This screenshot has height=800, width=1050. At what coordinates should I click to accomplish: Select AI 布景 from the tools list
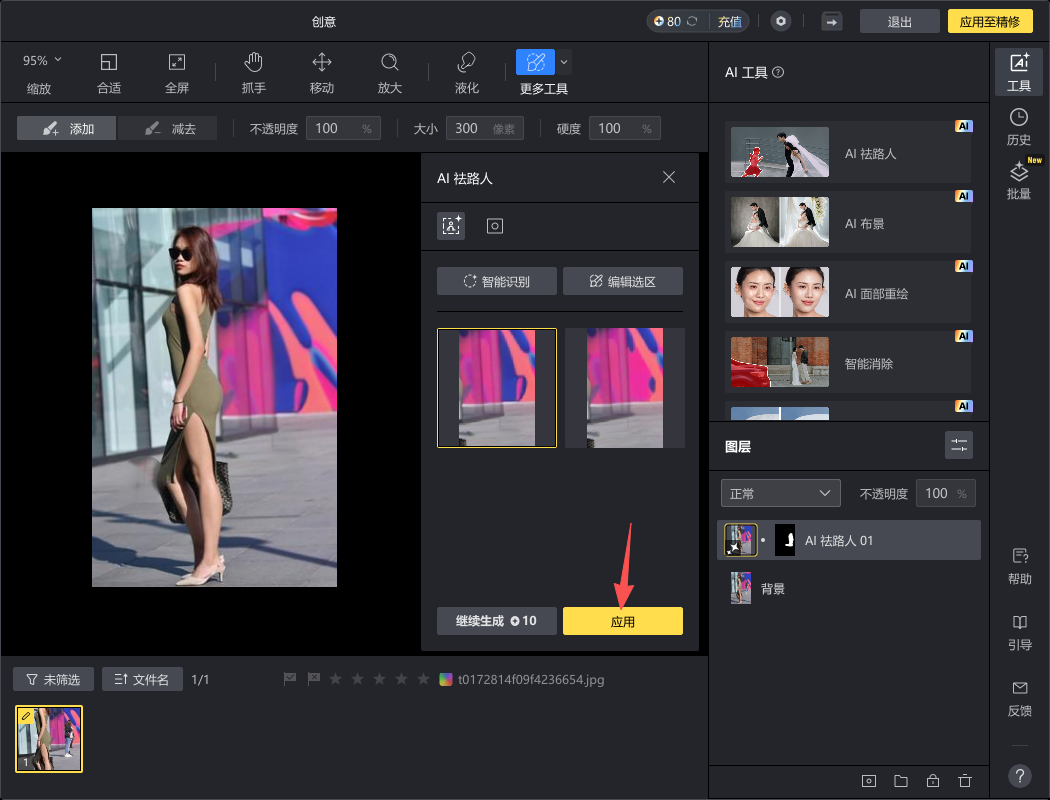click(847, 224)
